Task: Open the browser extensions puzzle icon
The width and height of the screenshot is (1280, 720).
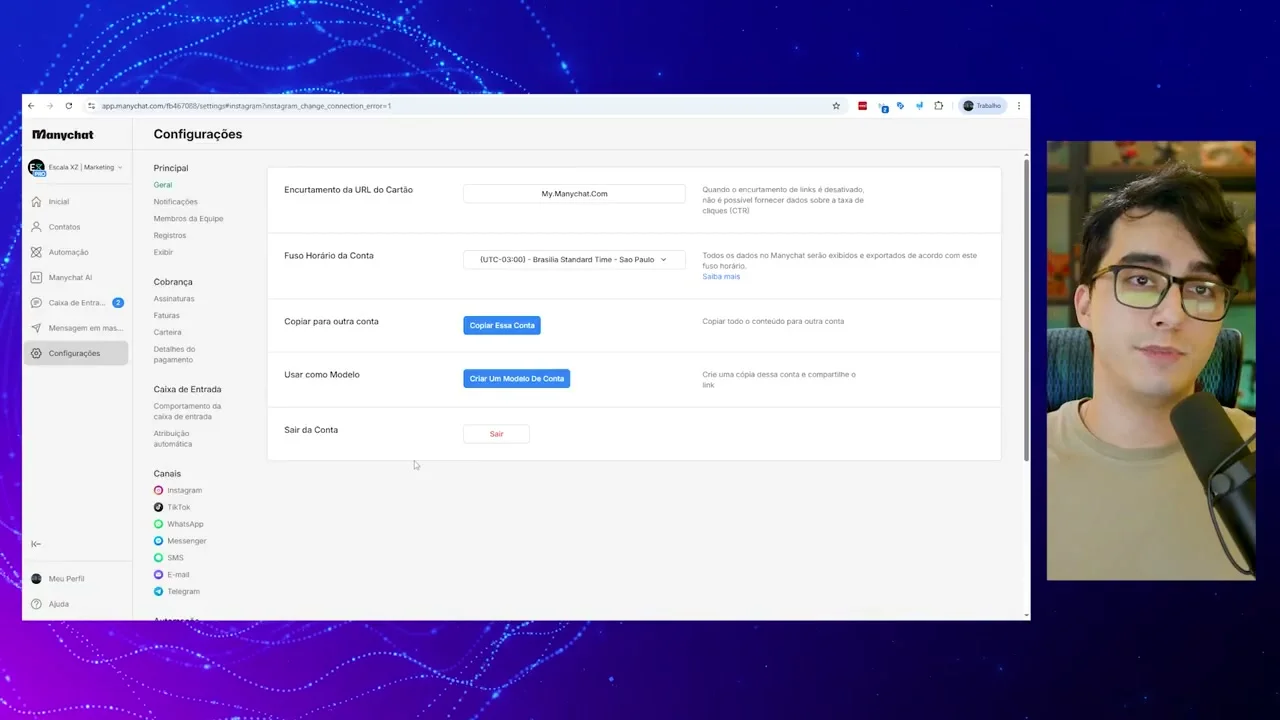Action: (x=938, y=106)
